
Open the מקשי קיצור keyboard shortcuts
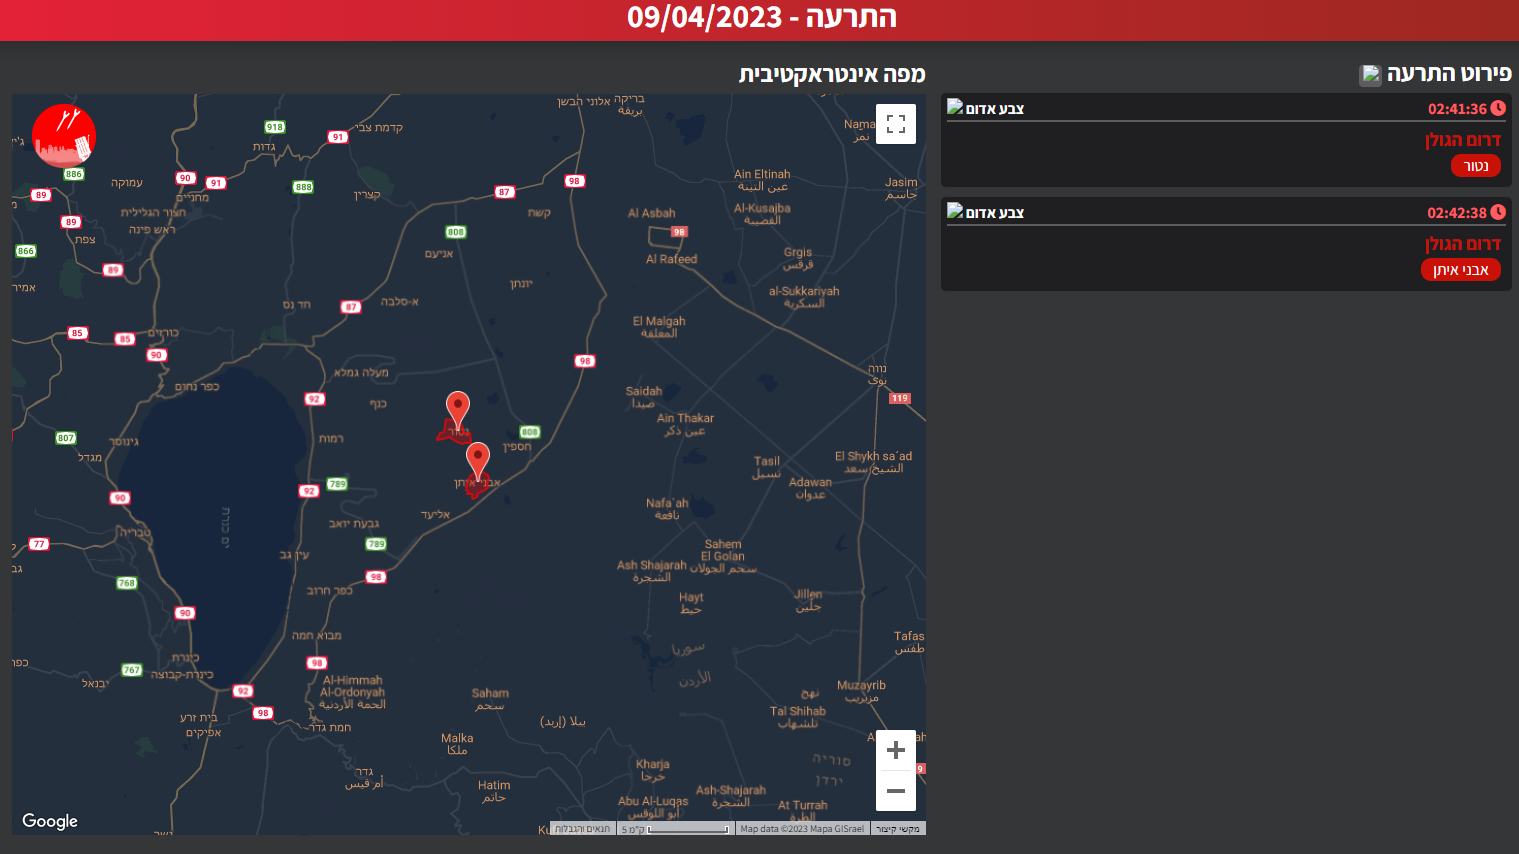click(x=897, y=829)
